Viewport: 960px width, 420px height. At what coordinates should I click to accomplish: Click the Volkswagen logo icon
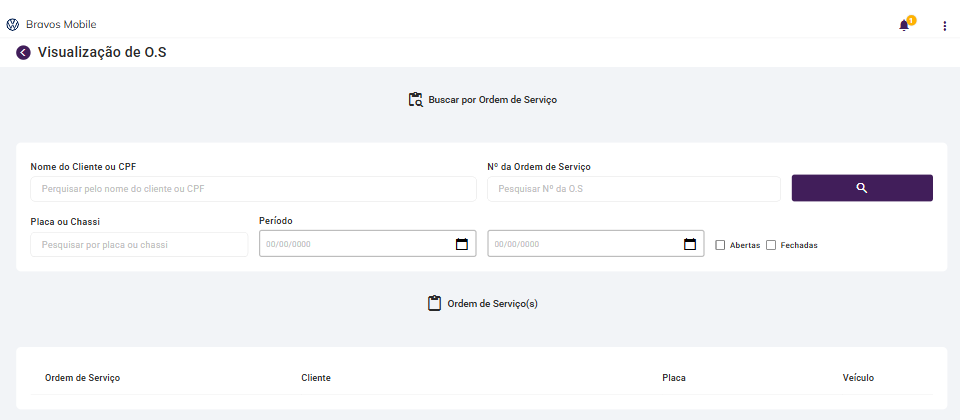click(x=13, y=24)
